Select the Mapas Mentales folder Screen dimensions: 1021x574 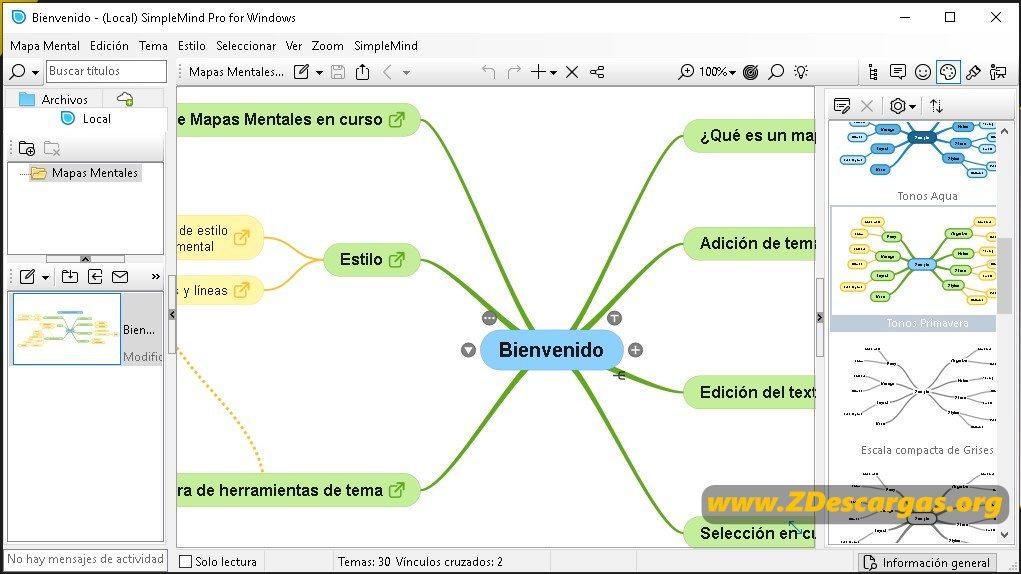(x=85, y=173)
